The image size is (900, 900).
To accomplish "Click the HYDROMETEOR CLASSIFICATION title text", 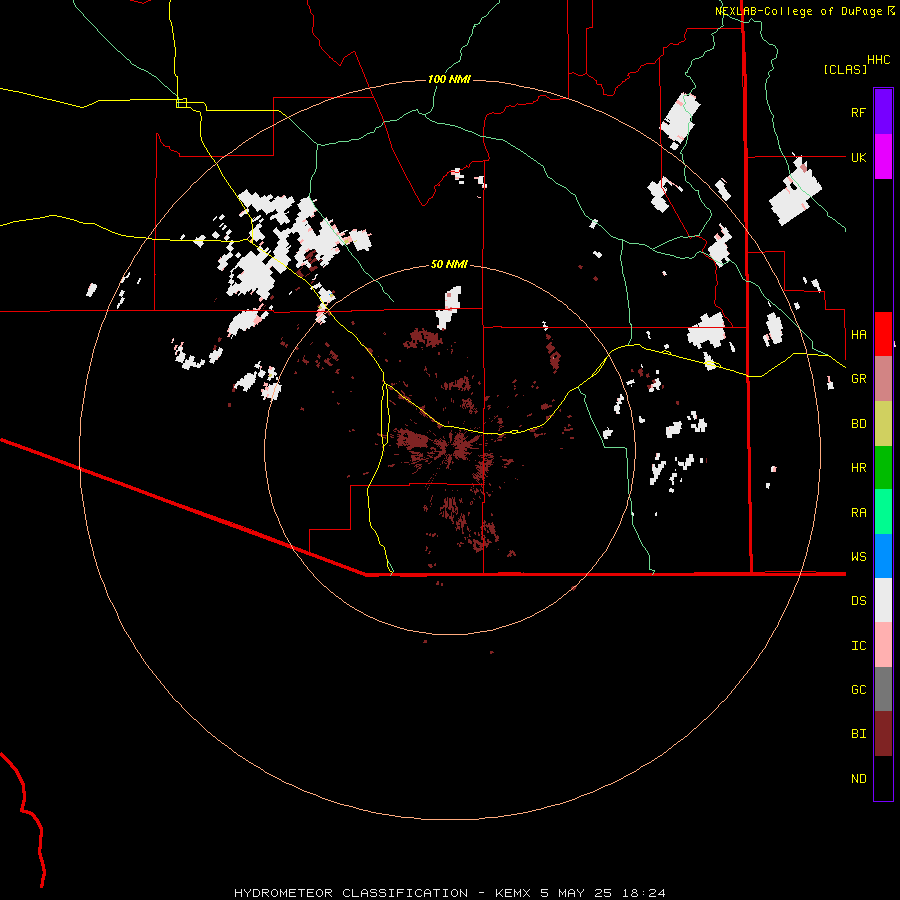I will (351, 893).
